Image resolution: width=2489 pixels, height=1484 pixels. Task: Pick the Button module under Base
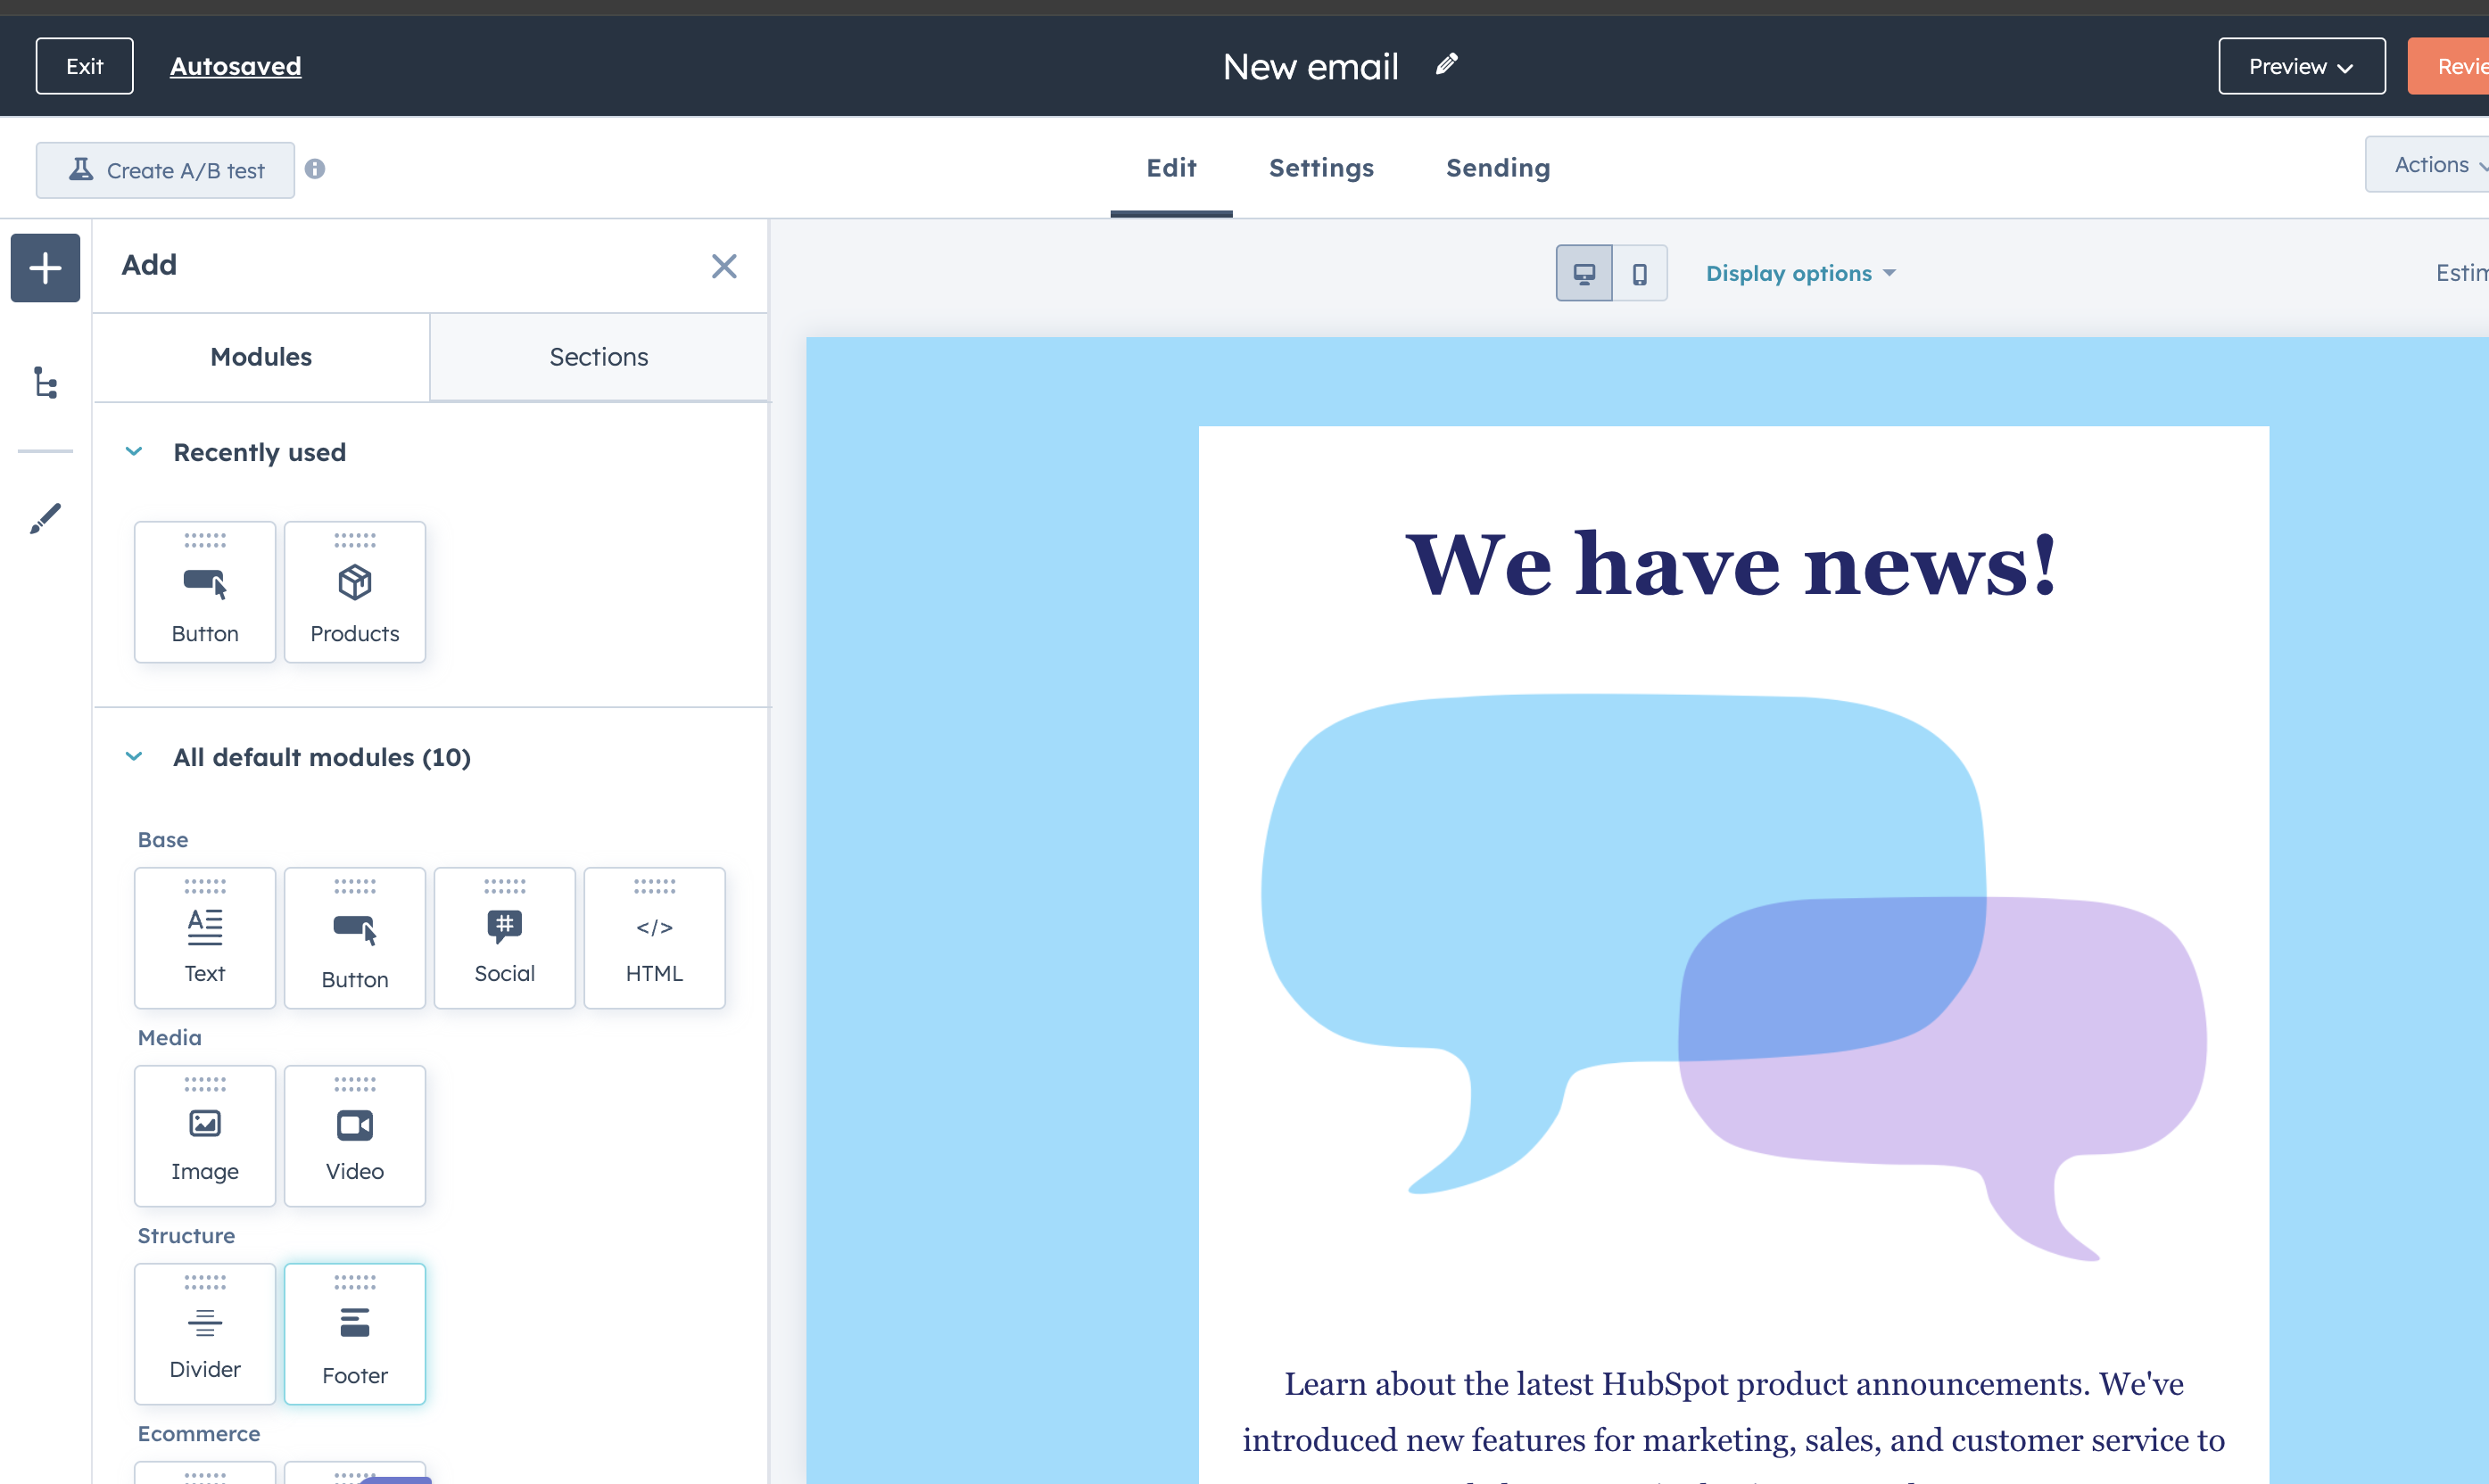tap(355, 938)
